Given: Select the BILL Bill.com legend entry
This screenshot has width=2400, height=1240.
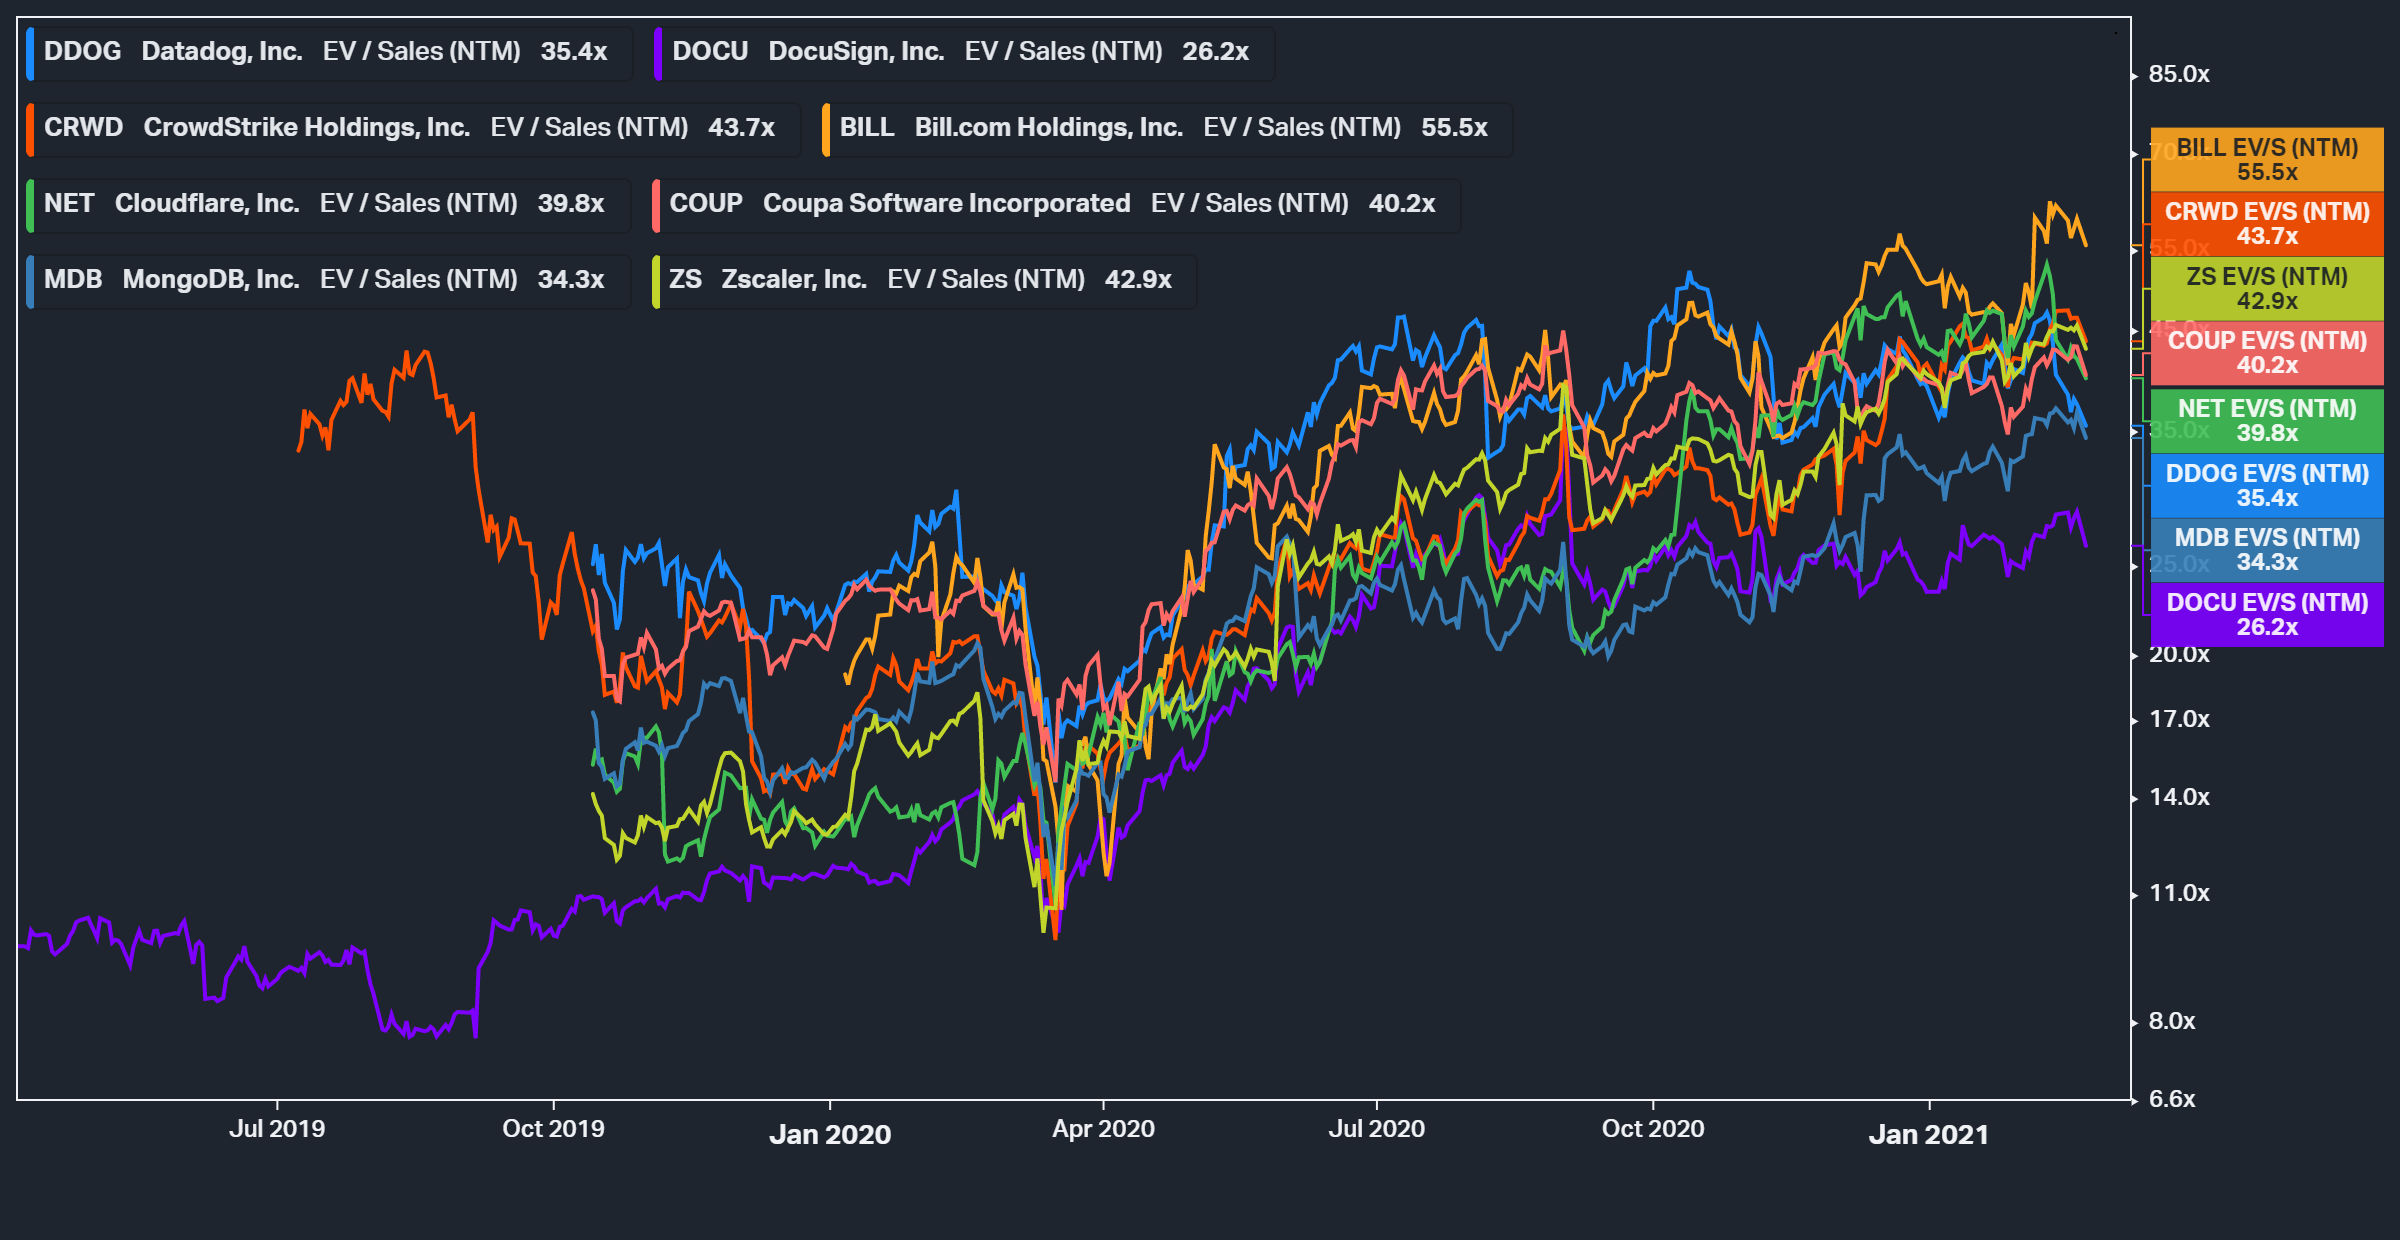Looking at the screenshot, I should (x=1167, y=129).
